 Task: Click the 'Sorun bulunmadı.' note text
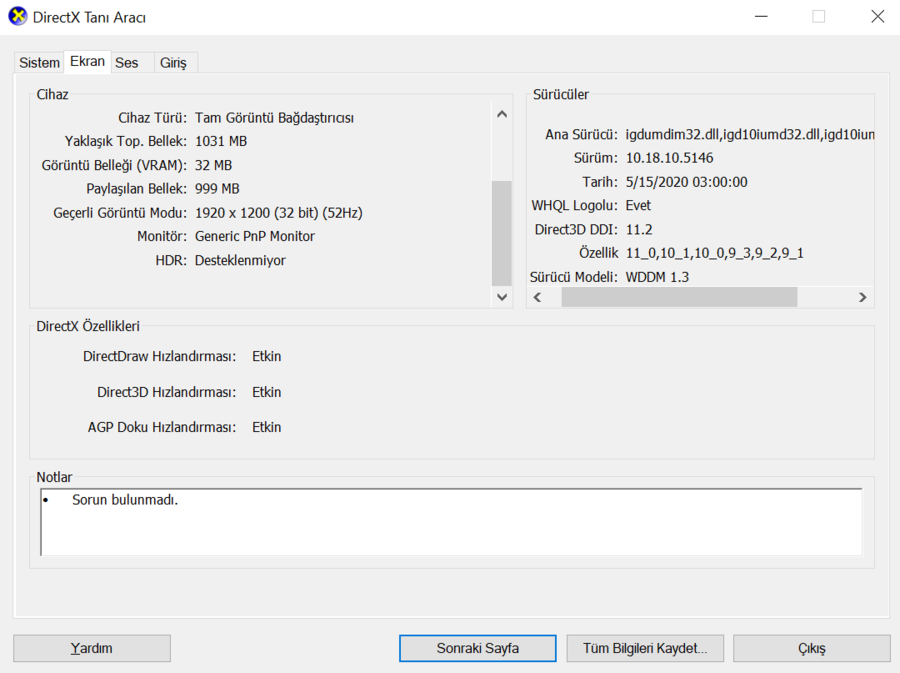[125, 500]
